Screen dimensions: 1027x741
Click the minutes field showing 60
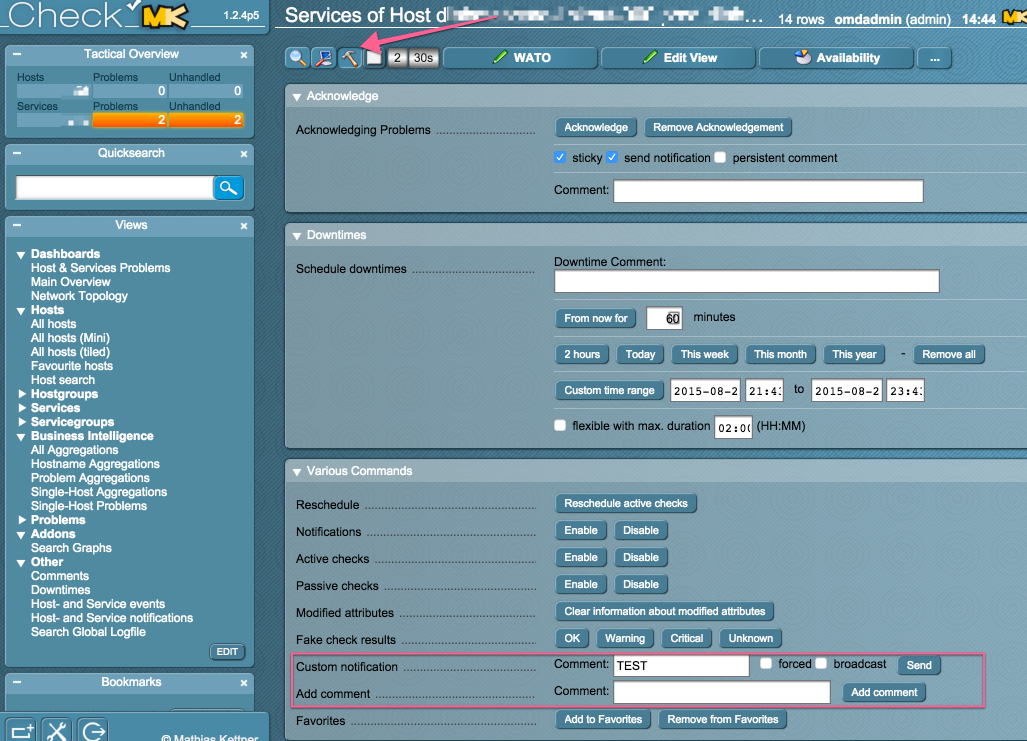tap(664, 318)
